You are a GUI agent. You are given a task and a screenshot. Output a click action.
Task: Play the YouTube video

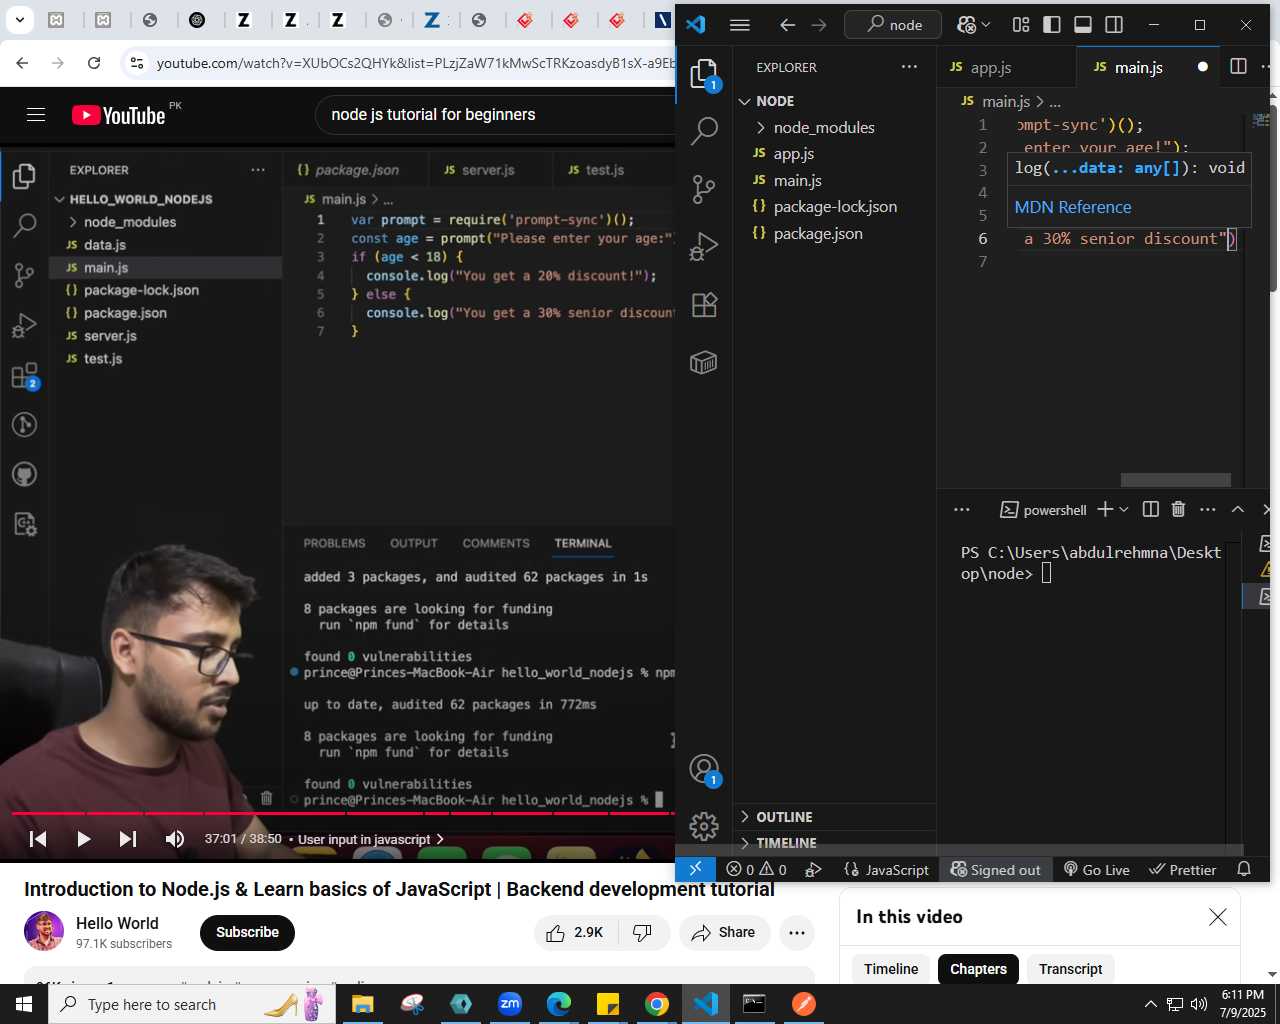[x=84, y=839]
